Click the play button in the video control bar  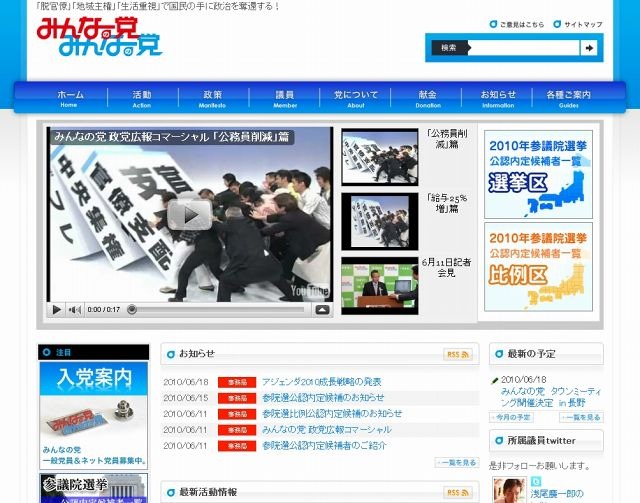click(x=56, y=310)
